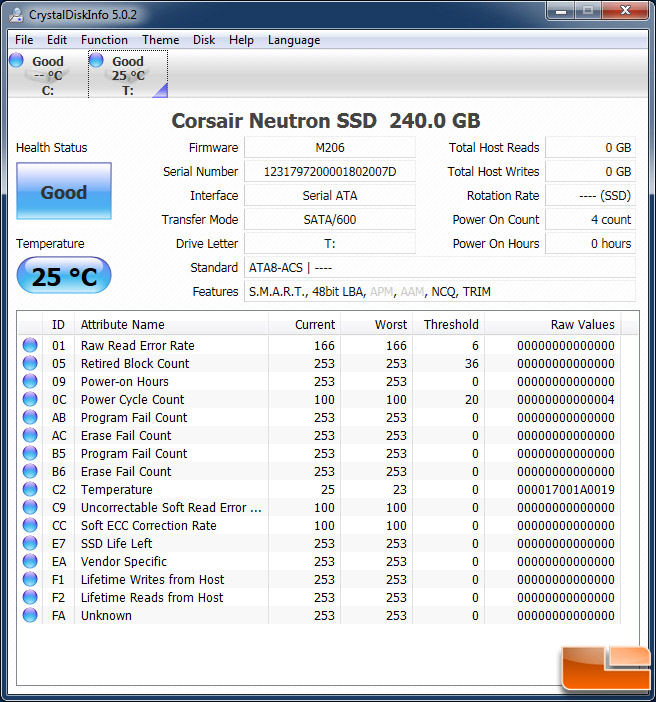Select the Raw Read Error Rate row text
The width and height of the screenshot is (656, 702).
point(137,346)
